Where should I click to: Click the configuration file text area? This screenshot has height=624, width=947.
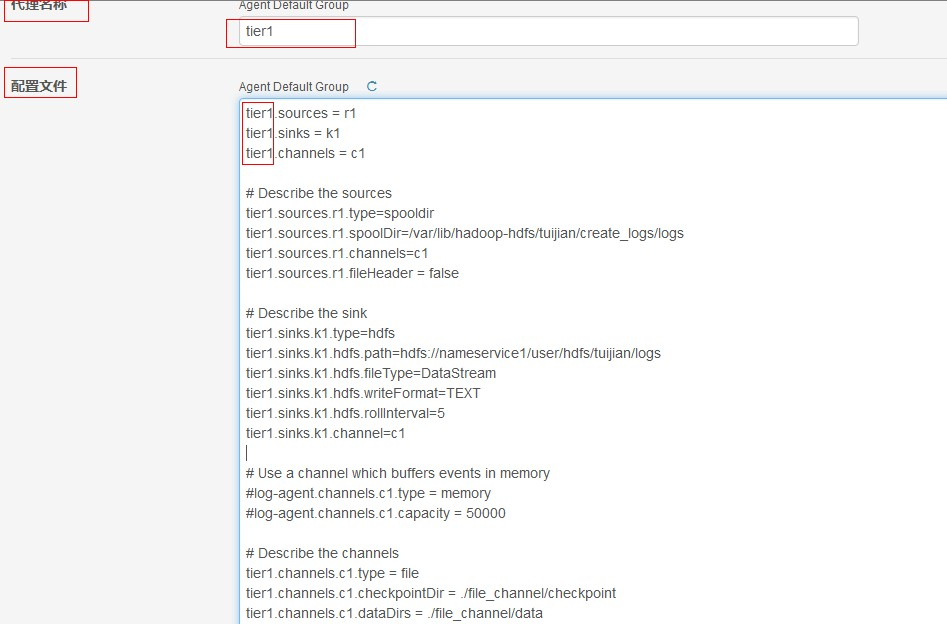coord(593,361)
